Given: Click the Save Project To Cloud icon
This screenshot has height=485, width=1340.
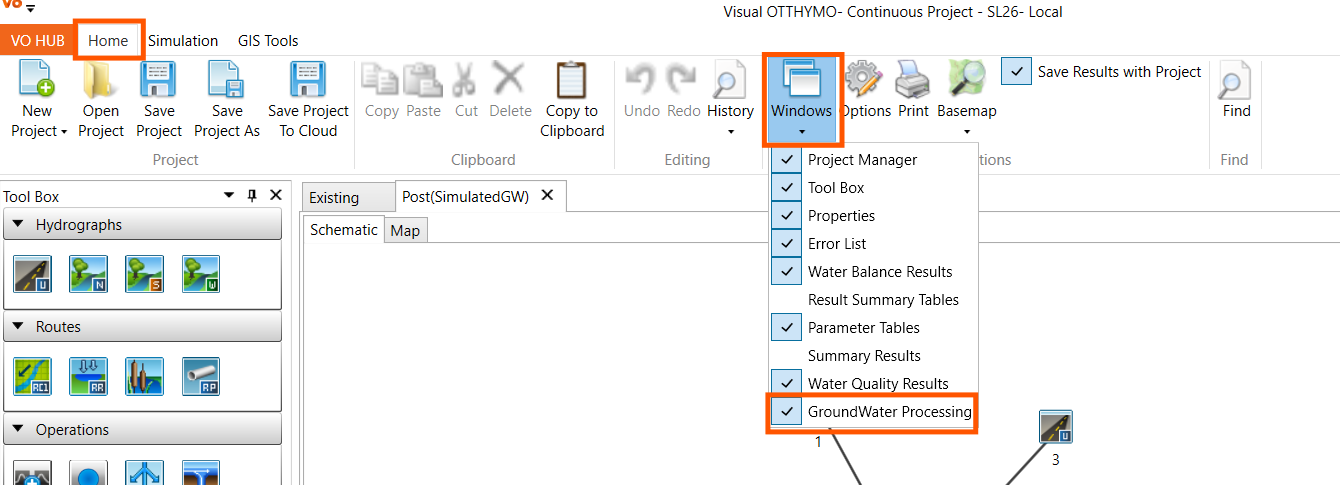Looking at the screenshot, I should coord(308,80).
